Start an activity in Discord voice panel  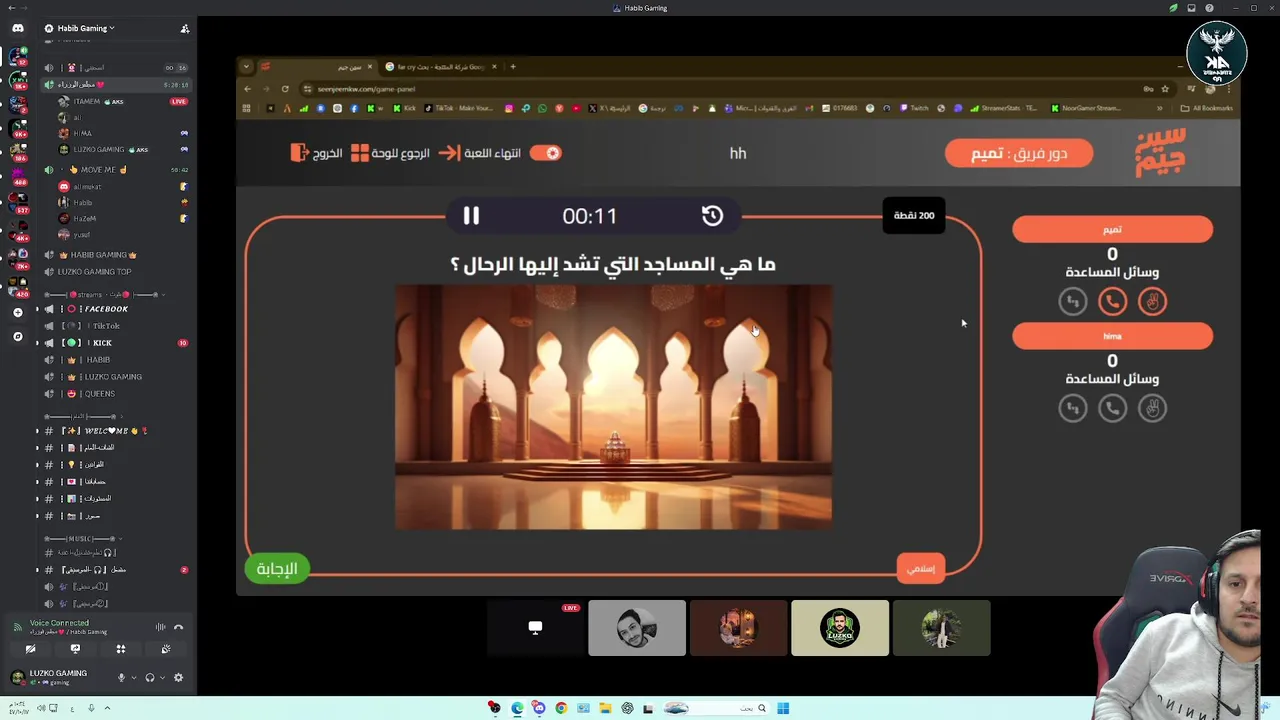coord(121,649)
